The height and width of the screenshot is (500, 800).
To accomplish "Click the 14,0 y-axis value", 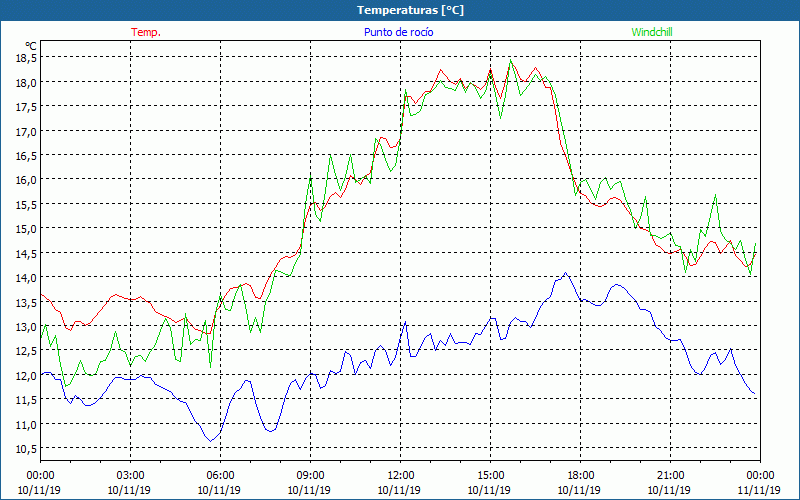I will 26,278.
